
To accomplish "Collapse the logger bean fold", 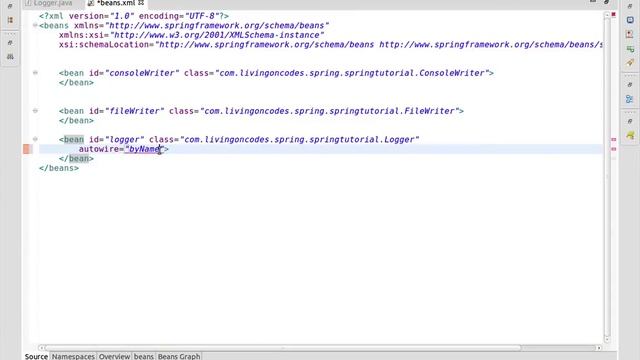I will [x=35, y=139].
